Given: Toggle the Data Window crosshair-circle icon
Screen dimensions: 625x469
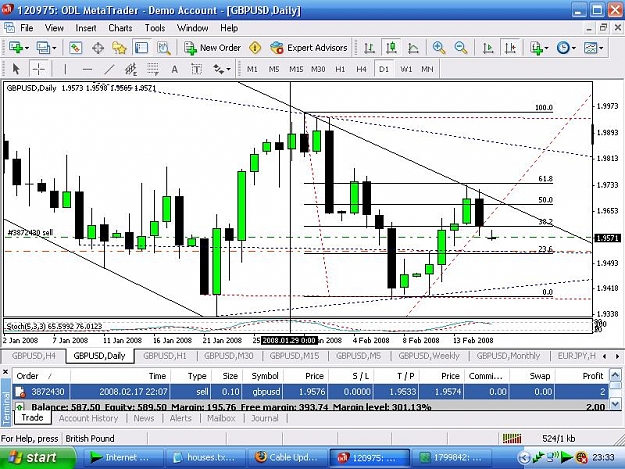Looking at the screenshot, I should 98,48.
